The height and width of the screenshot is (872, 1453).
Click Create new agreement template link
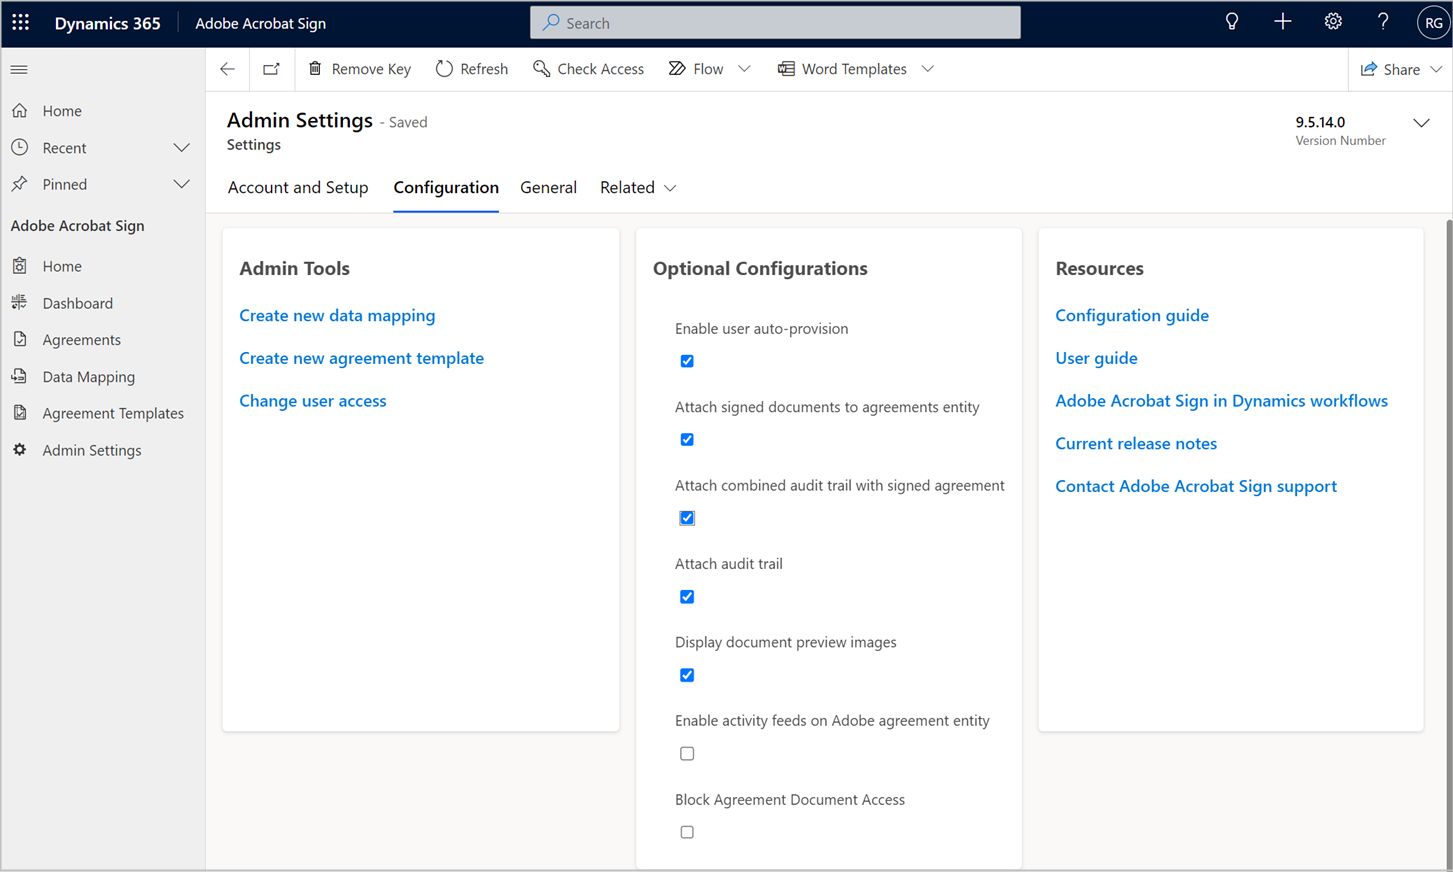[x=361, y=358]
